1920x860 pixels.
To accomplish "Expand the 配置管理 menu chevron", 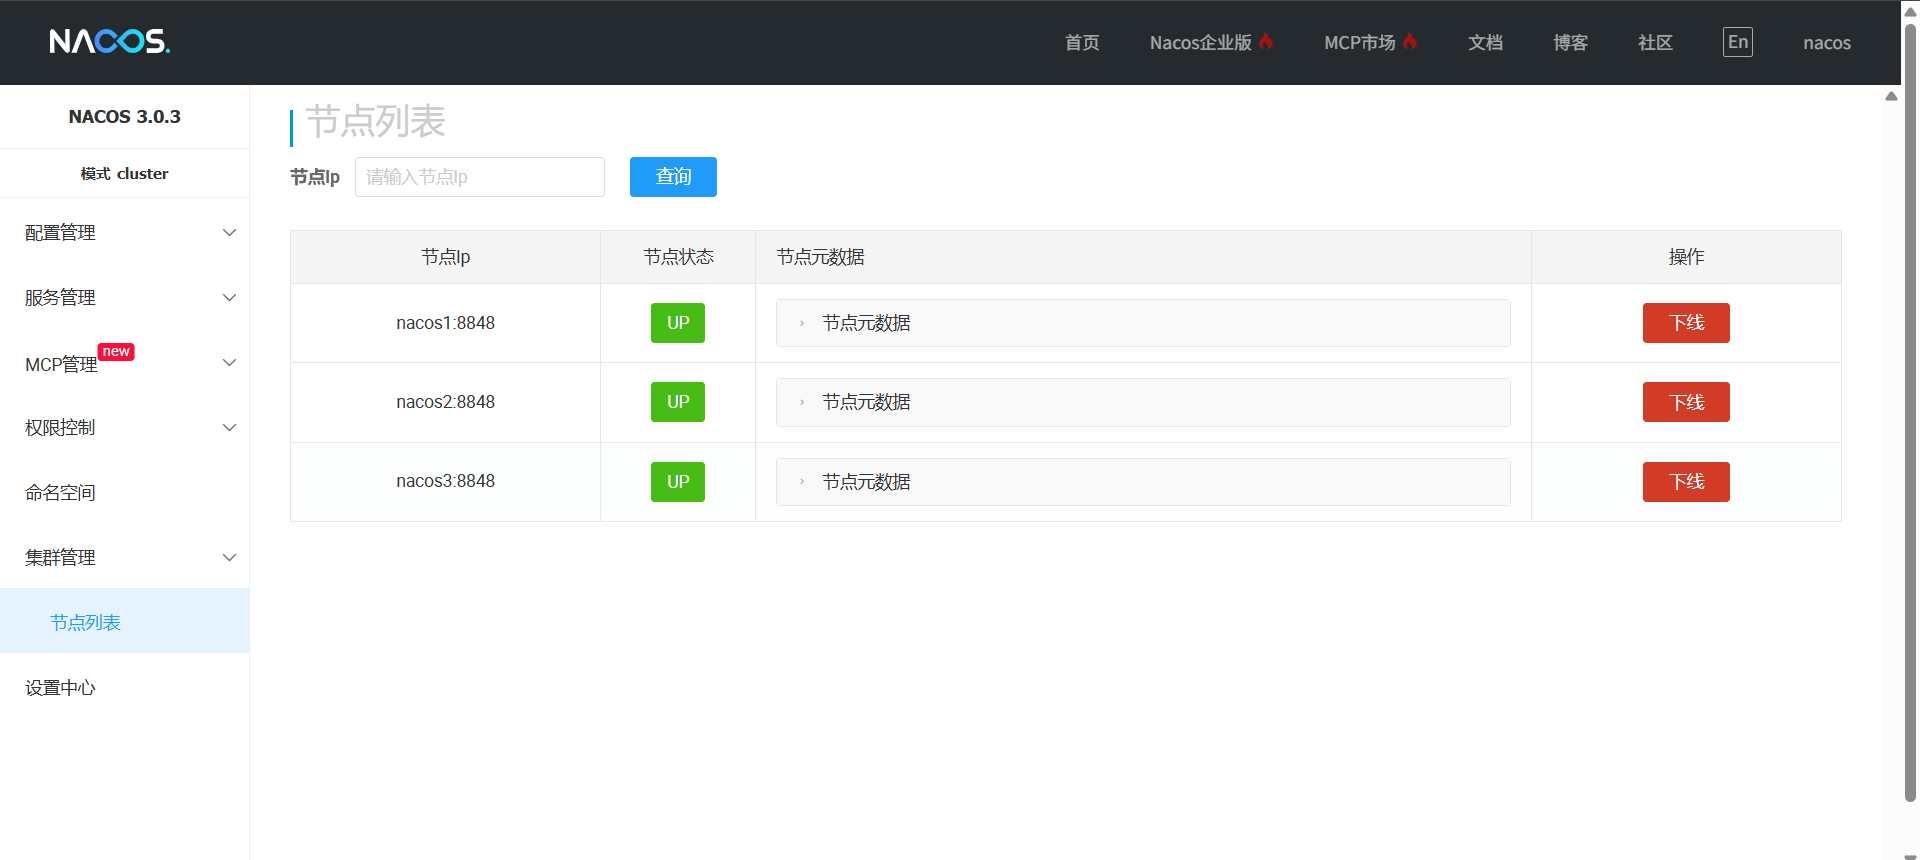I will (x=229, y=233).
